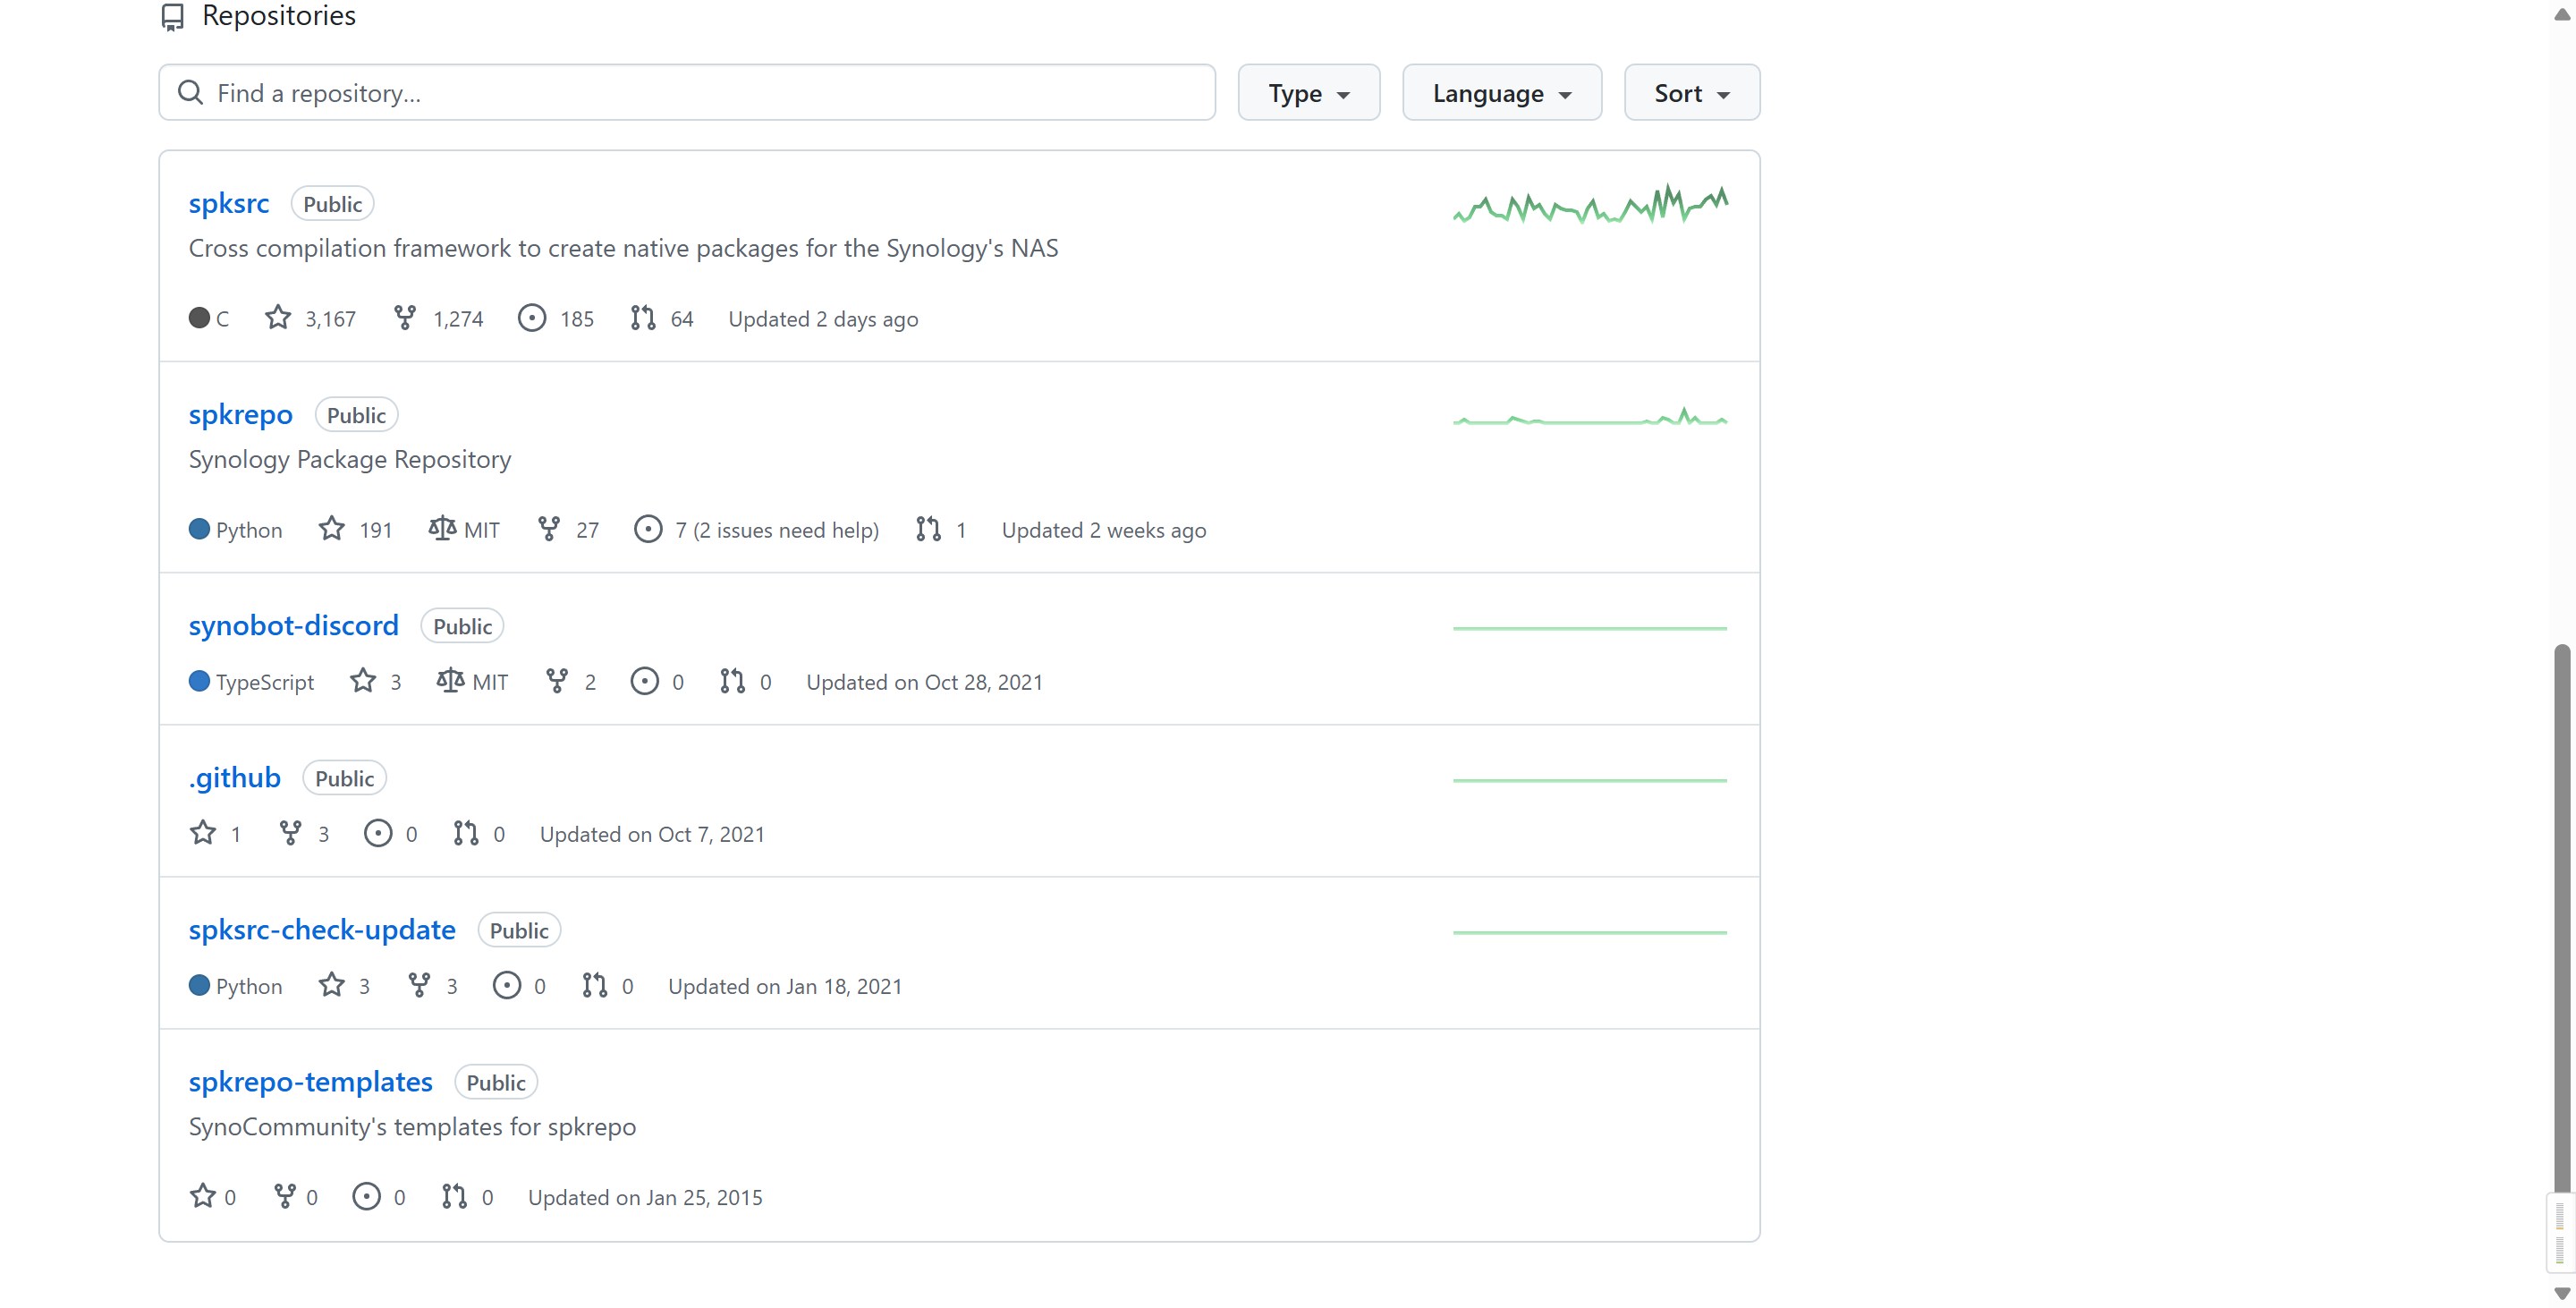Open the spkrepo-templates repository

(x=311, y=1081)
